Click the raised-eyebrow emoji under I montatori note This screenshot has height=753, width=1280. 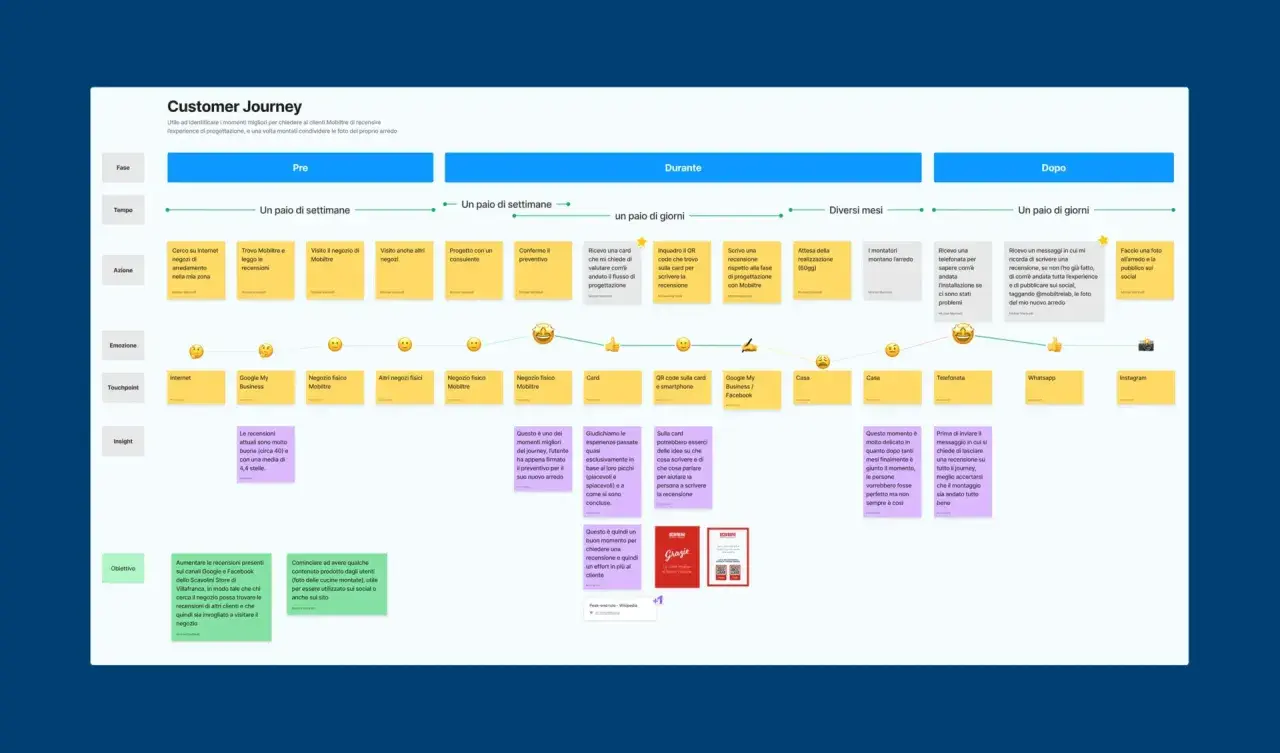point(892,350)
